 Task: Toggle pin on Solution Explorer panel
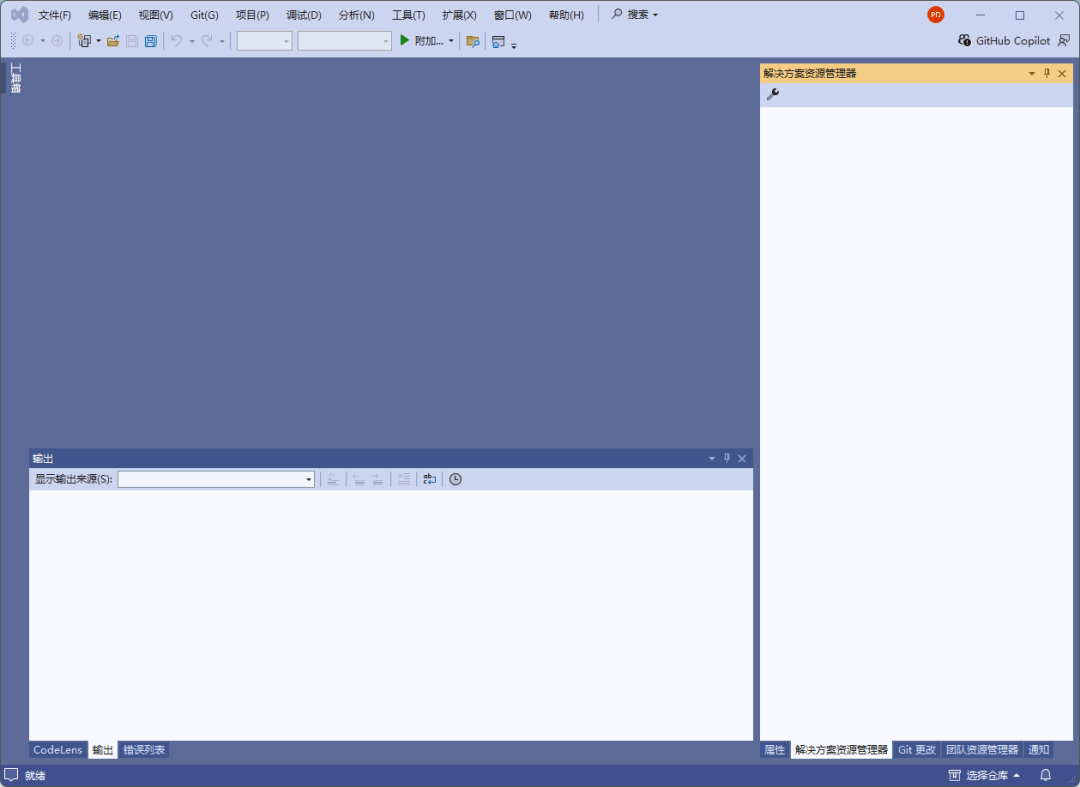pos(1047,73)
